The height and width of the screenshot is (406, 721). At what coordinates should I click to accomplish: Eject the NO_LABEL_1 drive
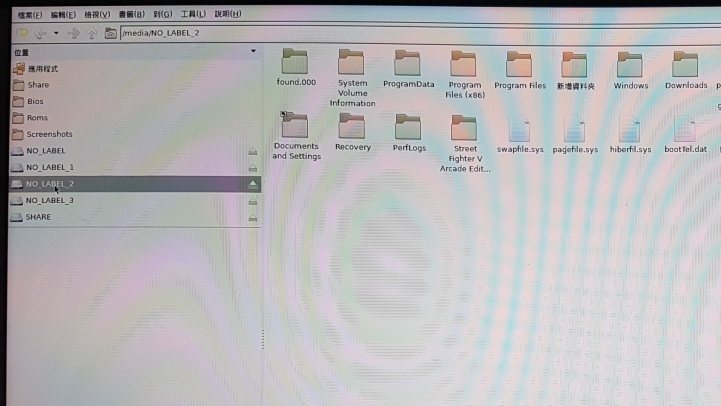pyautogui.click(x=253, y=168)
